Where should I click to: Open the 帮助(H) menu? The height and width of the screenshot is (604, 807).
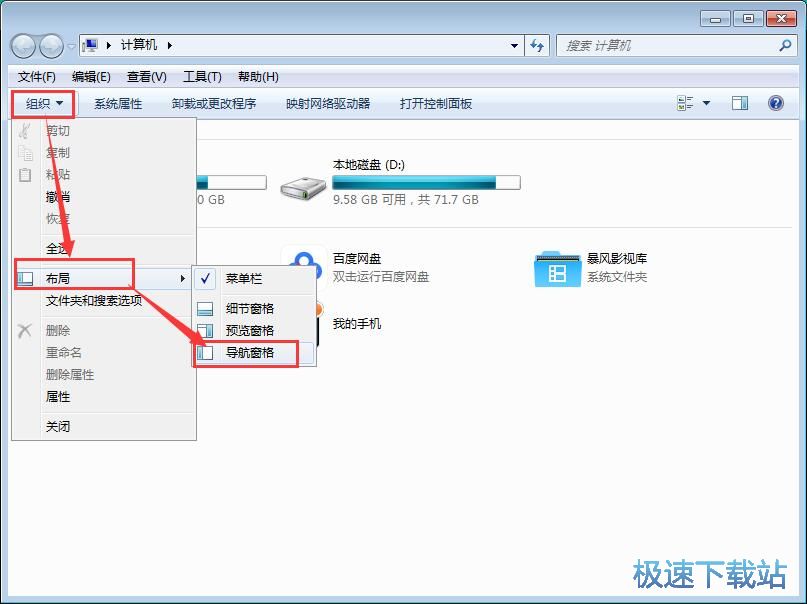(x=258, y=77)
